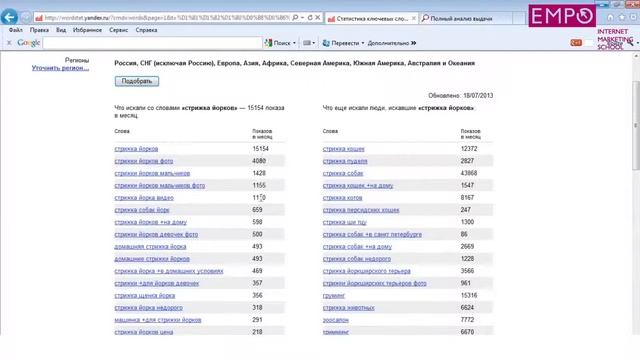This screenshot has height=360, width=640.
Task: Click the stop X icon in address bar
Action: (x=318, y=18)
